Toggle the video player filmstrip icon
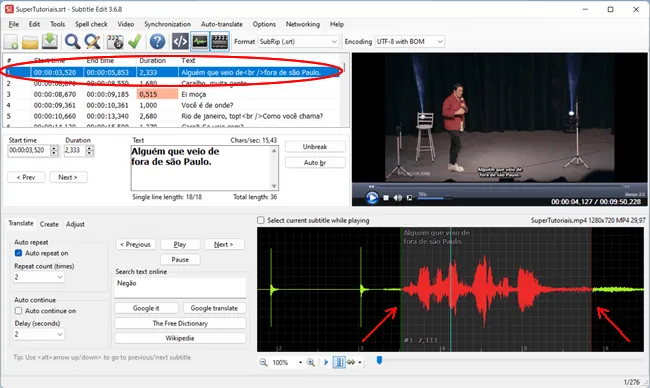The height and width of the screenshot is (388, 650). [x=220, y=41]
